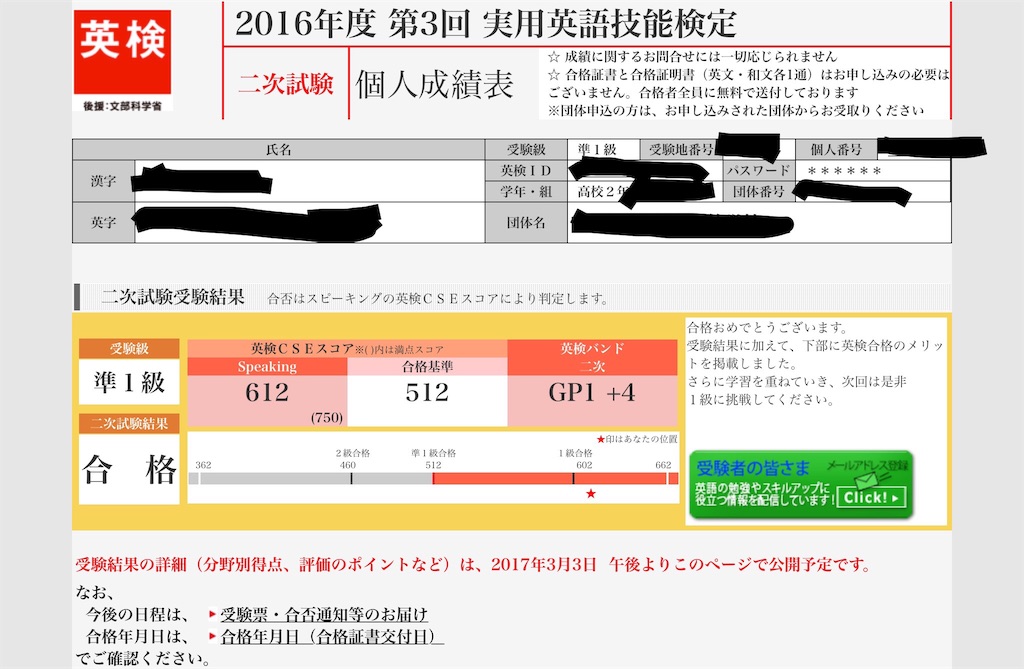Image resolution: width=1024 pixels, height=669 pixels.
Task: Click the red 2017年3月3日 notice text
Action: [474, 564]
